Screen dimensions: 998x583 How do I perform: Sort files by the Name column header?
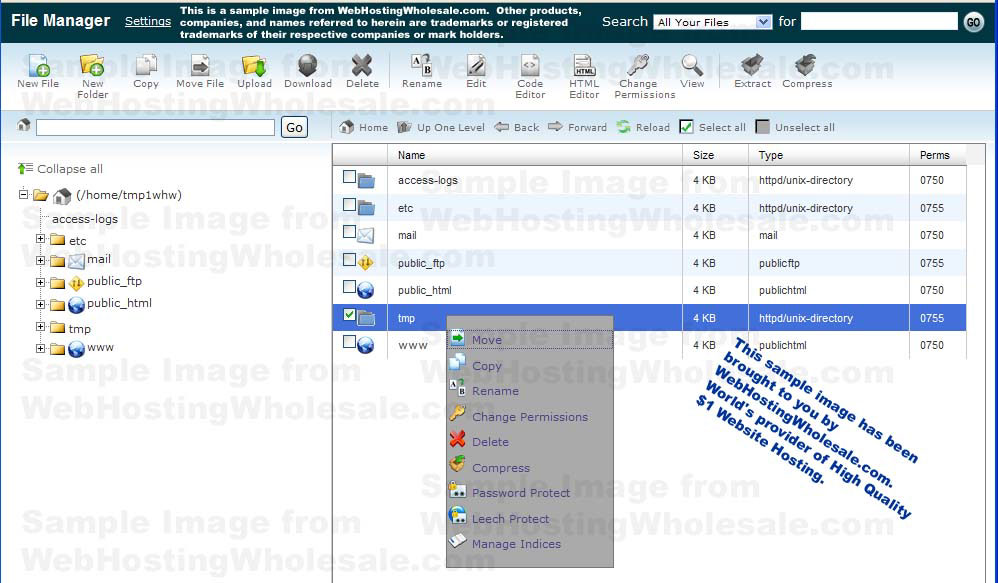[411, 155]
